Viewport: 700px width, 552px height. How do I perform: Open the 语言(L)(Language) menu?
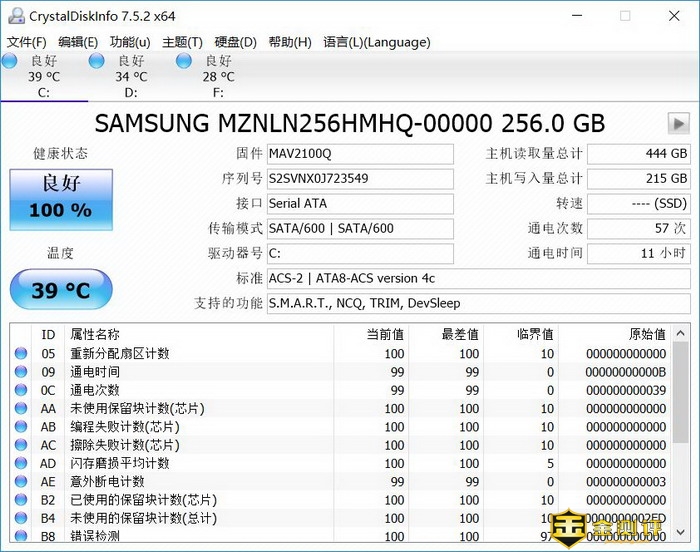[377, 42]
